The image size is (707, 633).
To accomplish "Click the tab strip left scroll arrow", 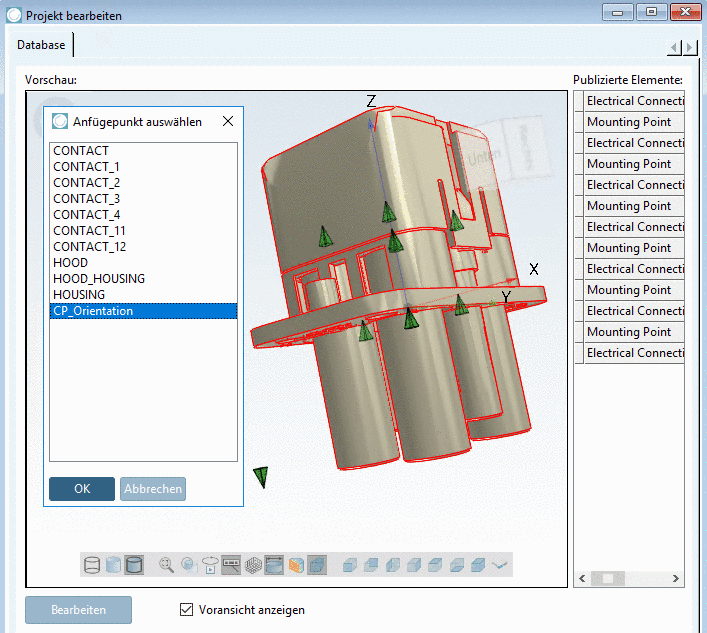I will coord(674,47).
